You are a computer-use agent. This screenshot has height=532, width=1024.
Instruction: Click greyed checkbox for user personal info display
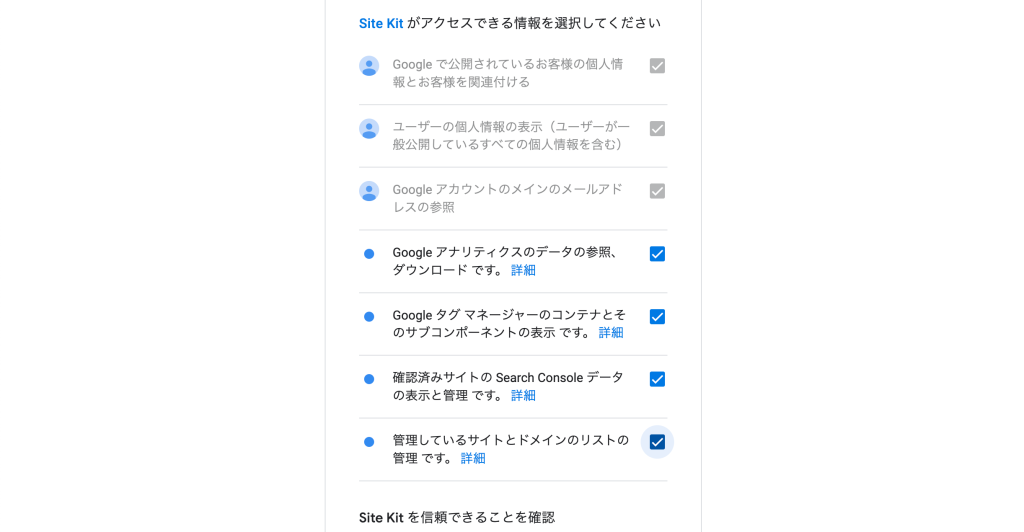point(657,129)
